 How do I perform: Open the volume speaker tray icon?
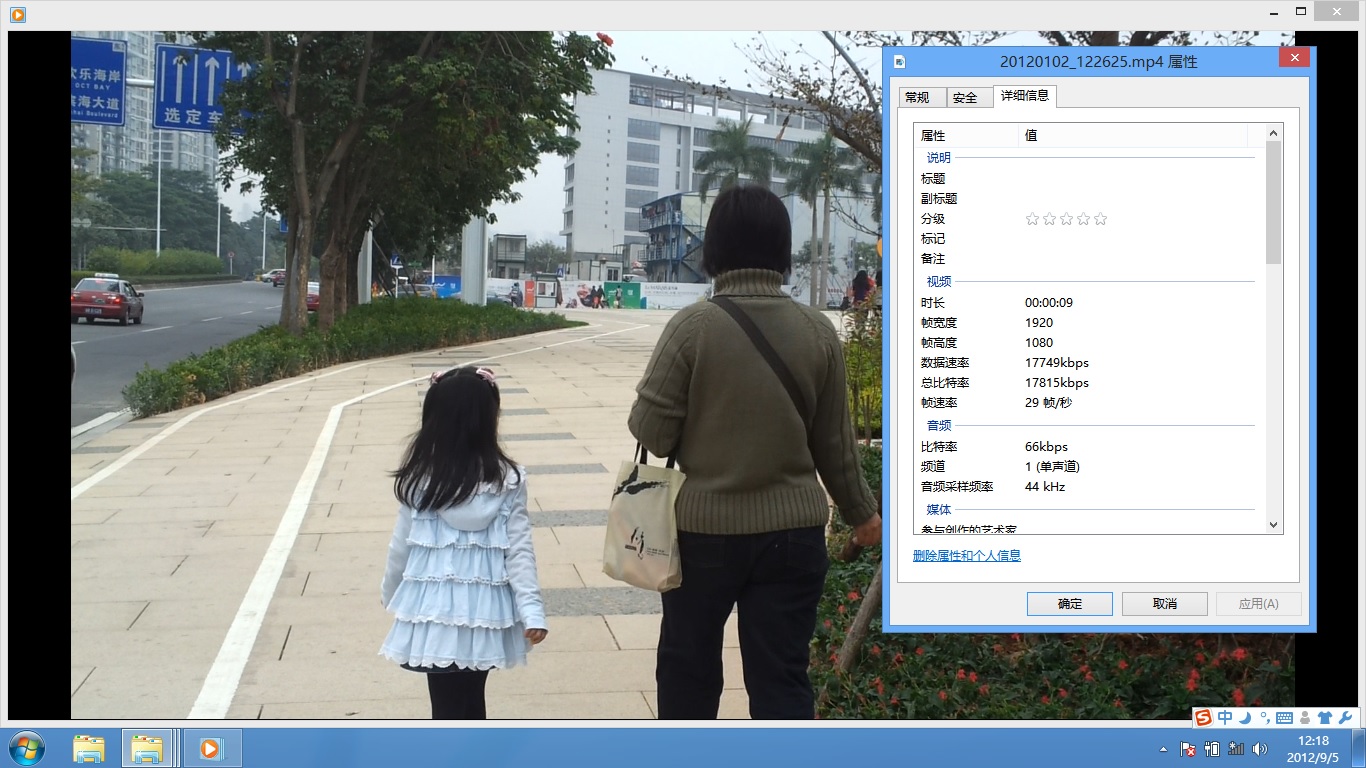(x=1260, y=748)
